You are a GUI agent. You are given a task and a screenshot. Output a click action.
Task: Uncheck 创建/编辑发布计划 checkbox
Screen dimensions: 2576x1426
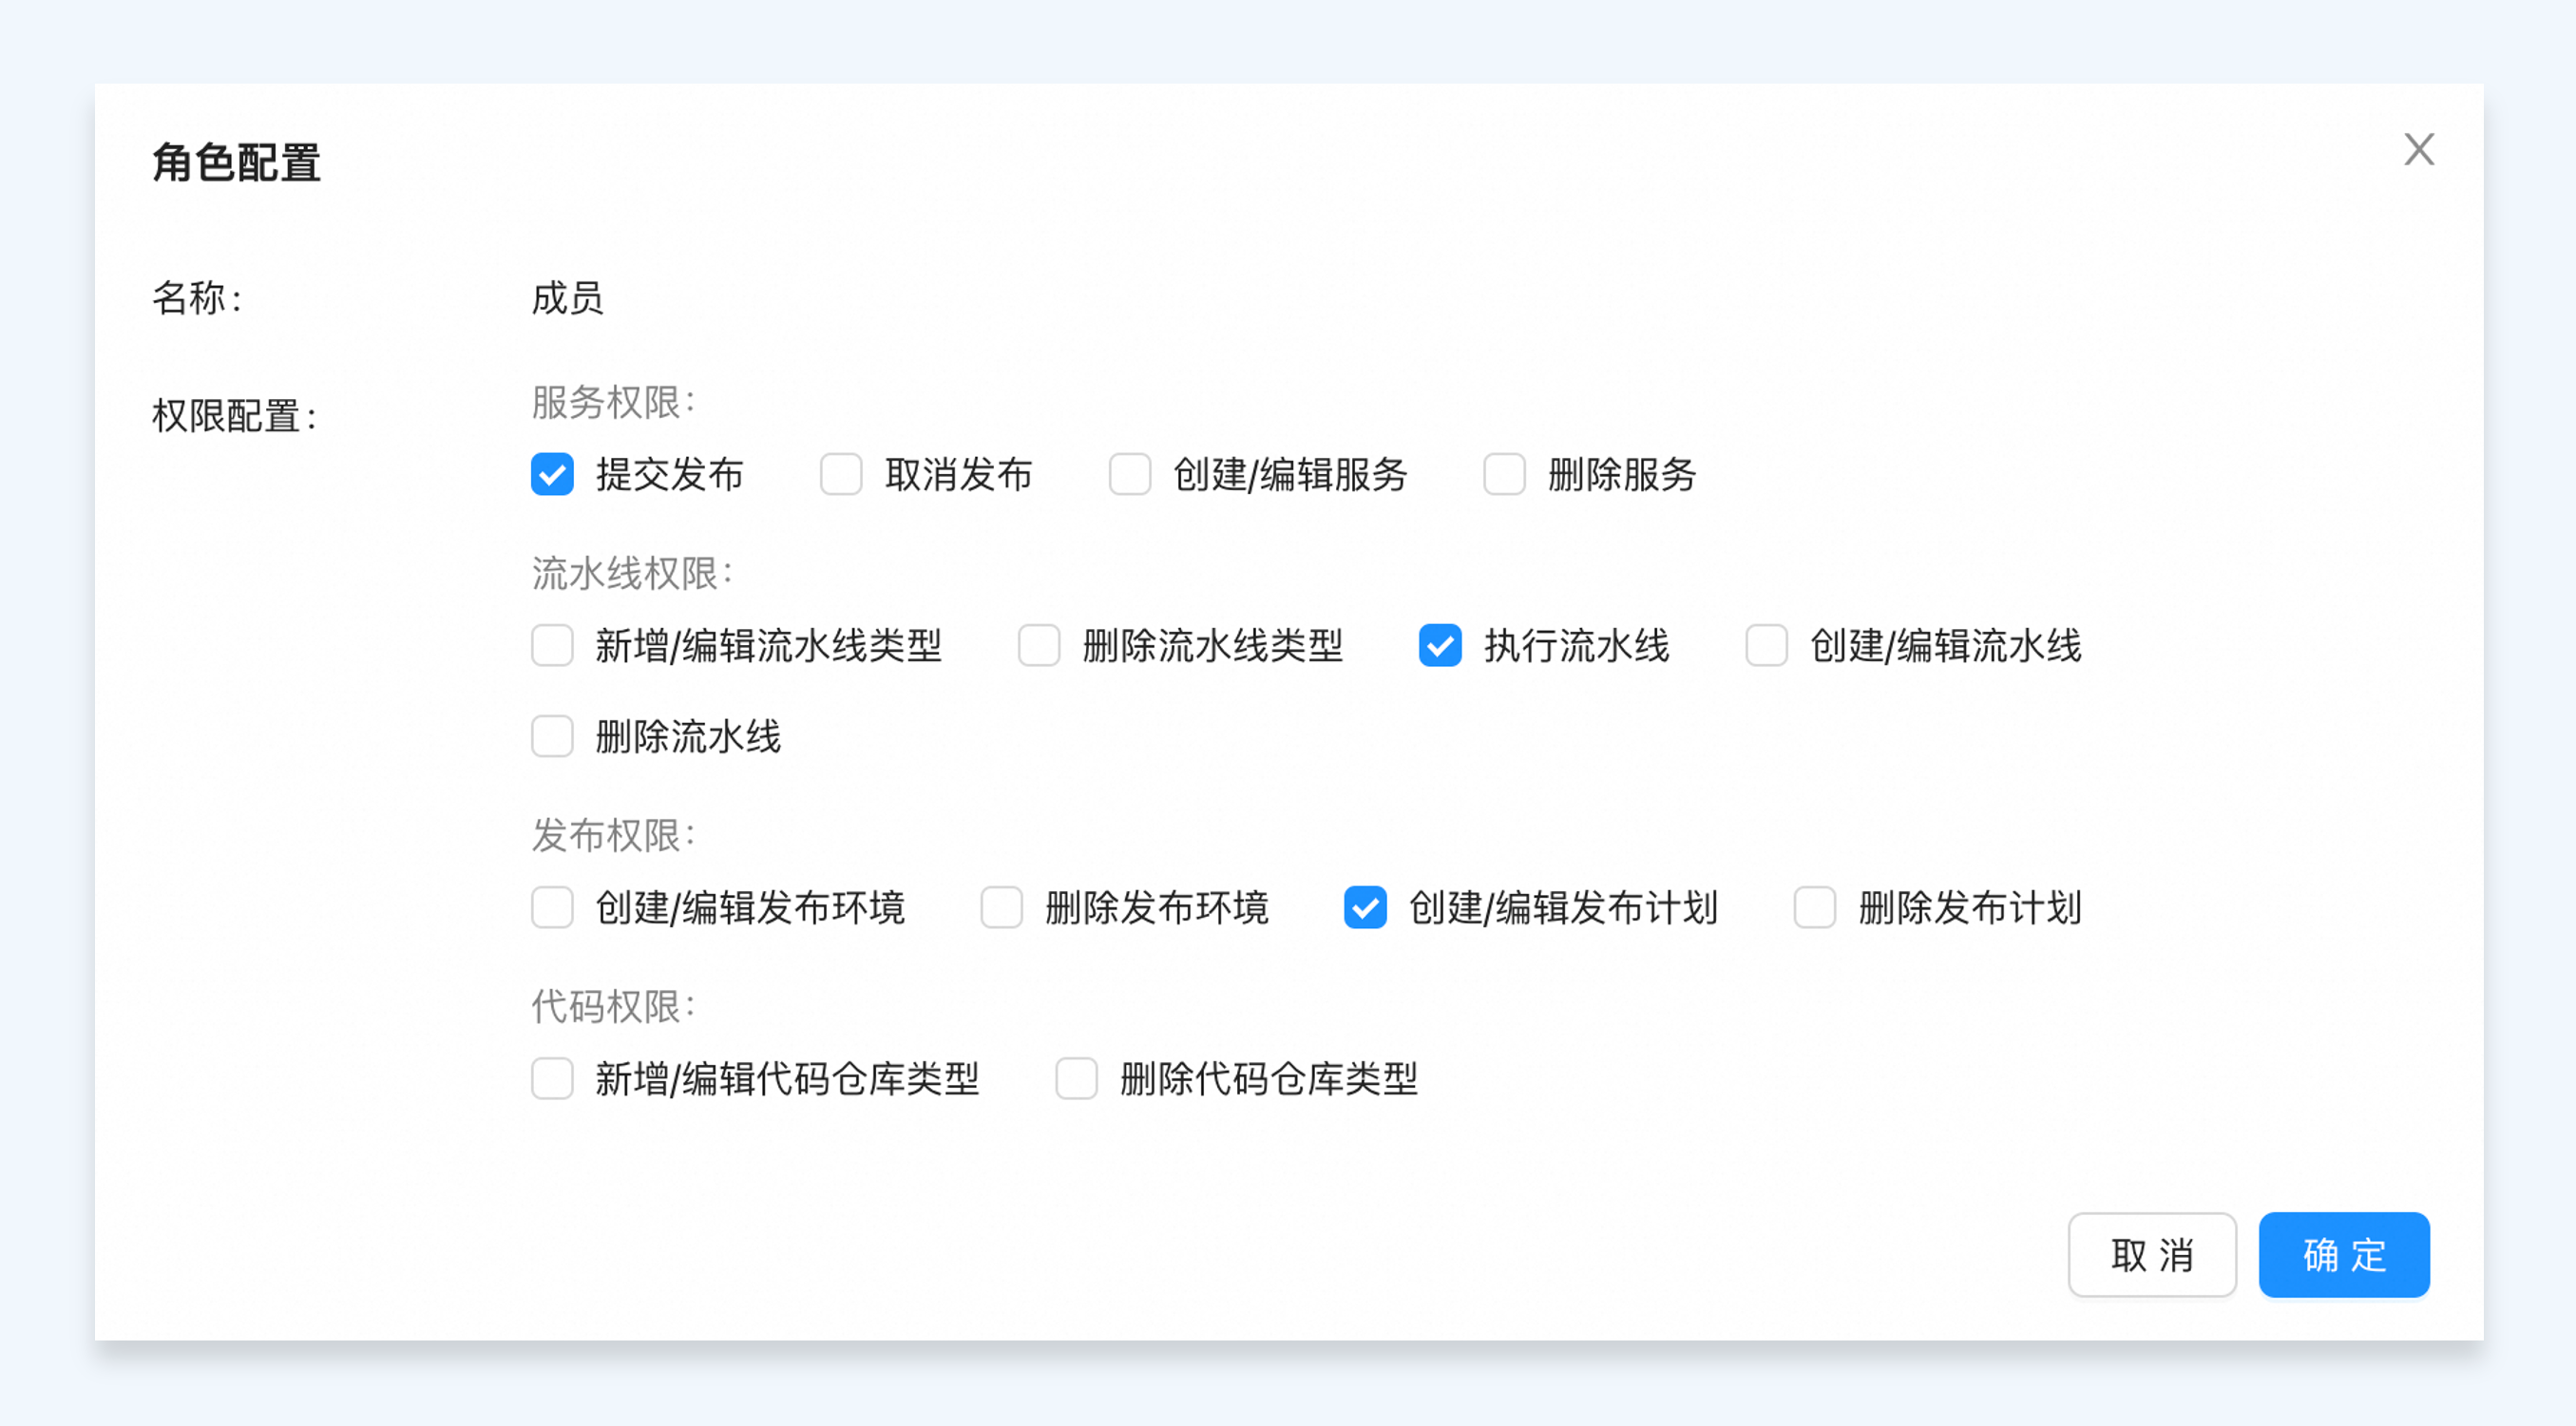coord(1365,907)
